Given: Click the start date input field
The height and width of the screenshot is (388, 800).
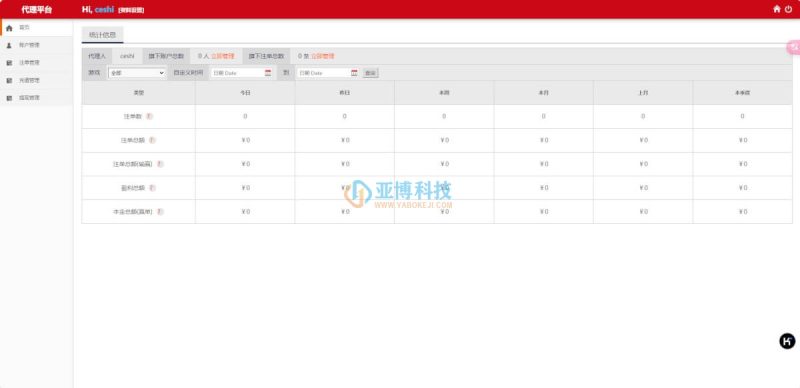Looking at the screenshot, I should [242, 73].
